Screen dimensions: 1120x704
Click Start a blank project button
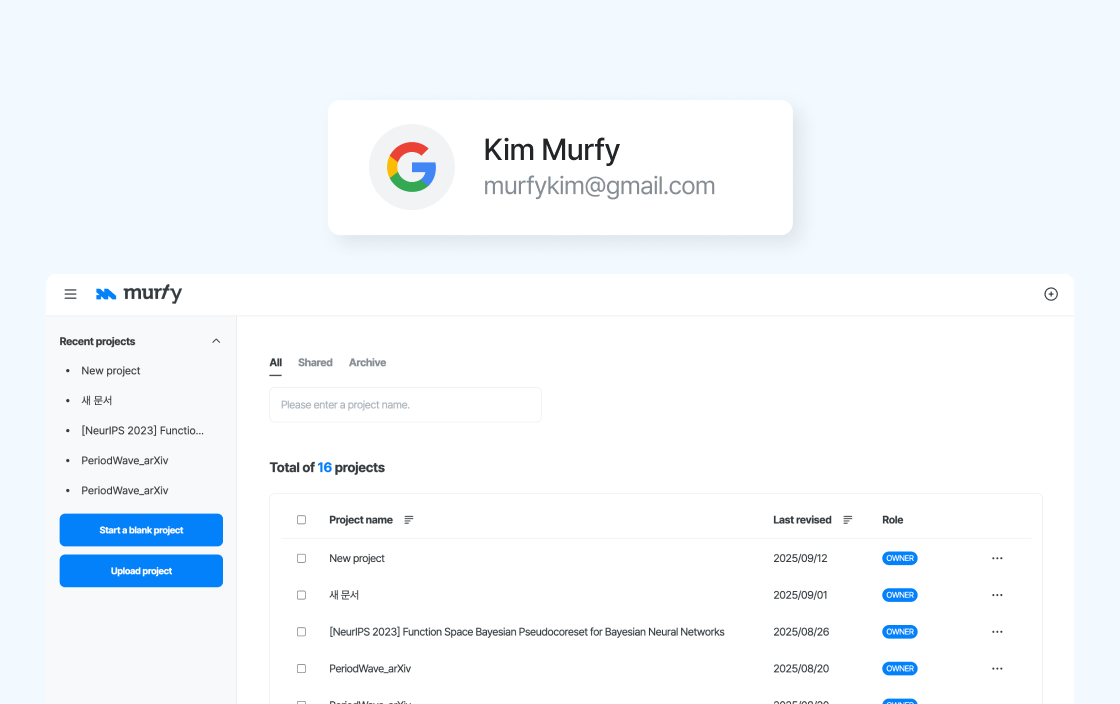pyautogui.click(x=141, y=530)
